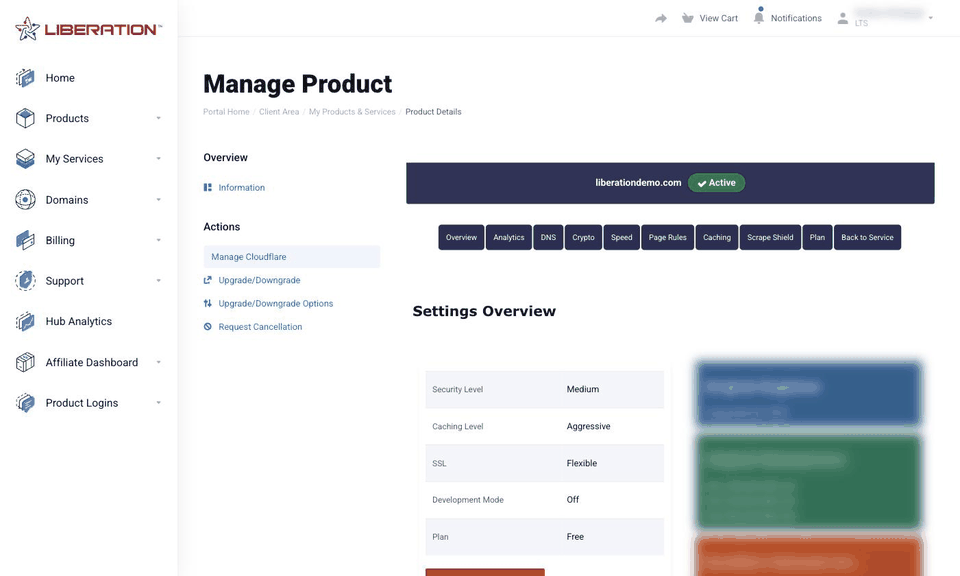Click the Product Logins icon
The image size is (960, 576).
pyautogui.click(x=25, y=403)
